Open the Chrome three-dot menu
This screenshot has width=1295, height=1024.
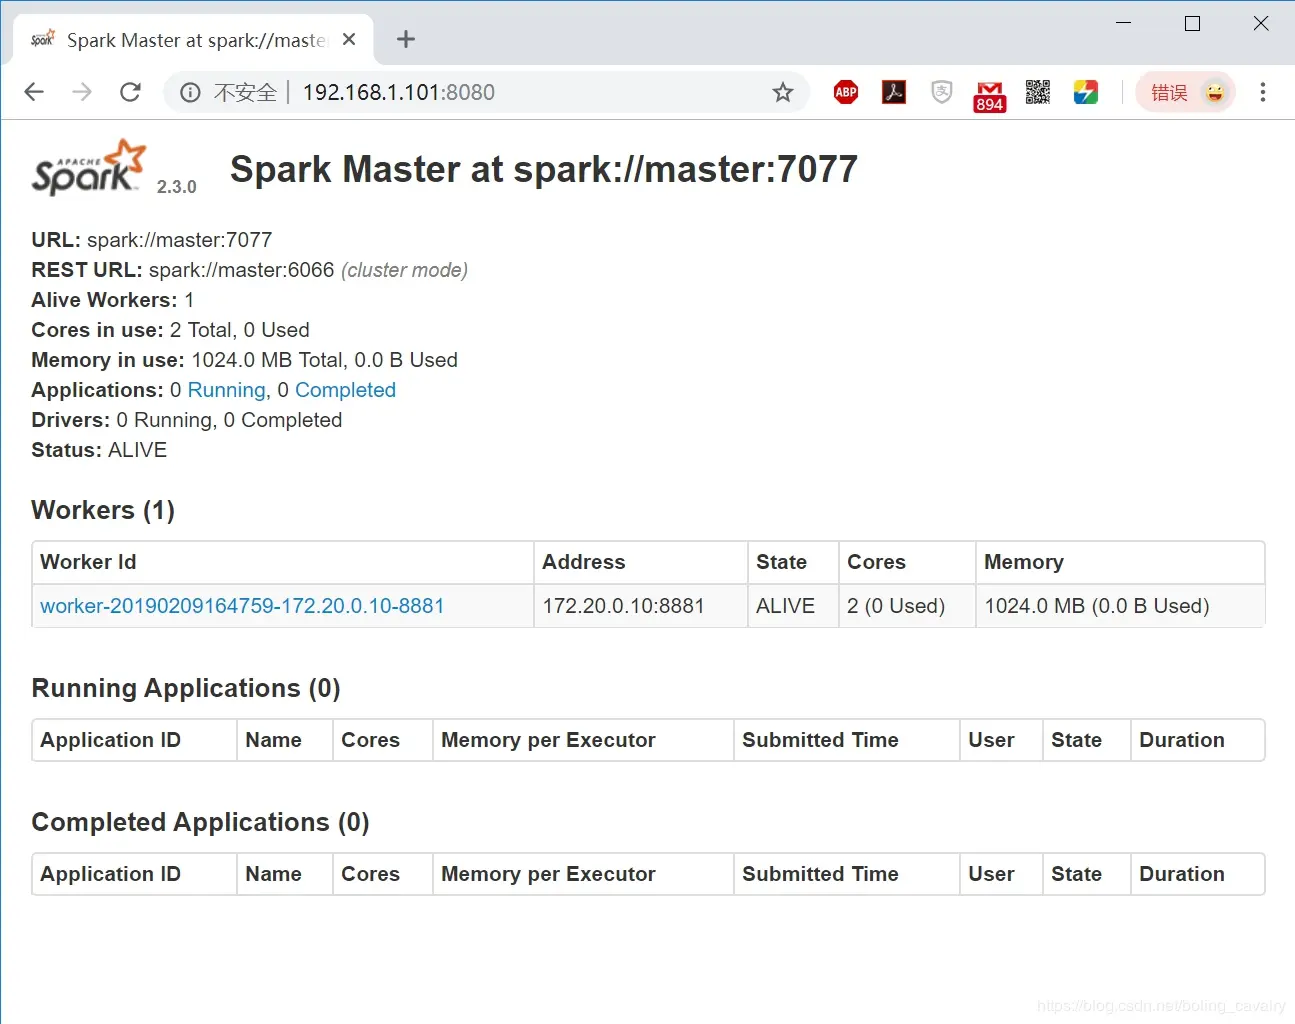[1263, 92]
